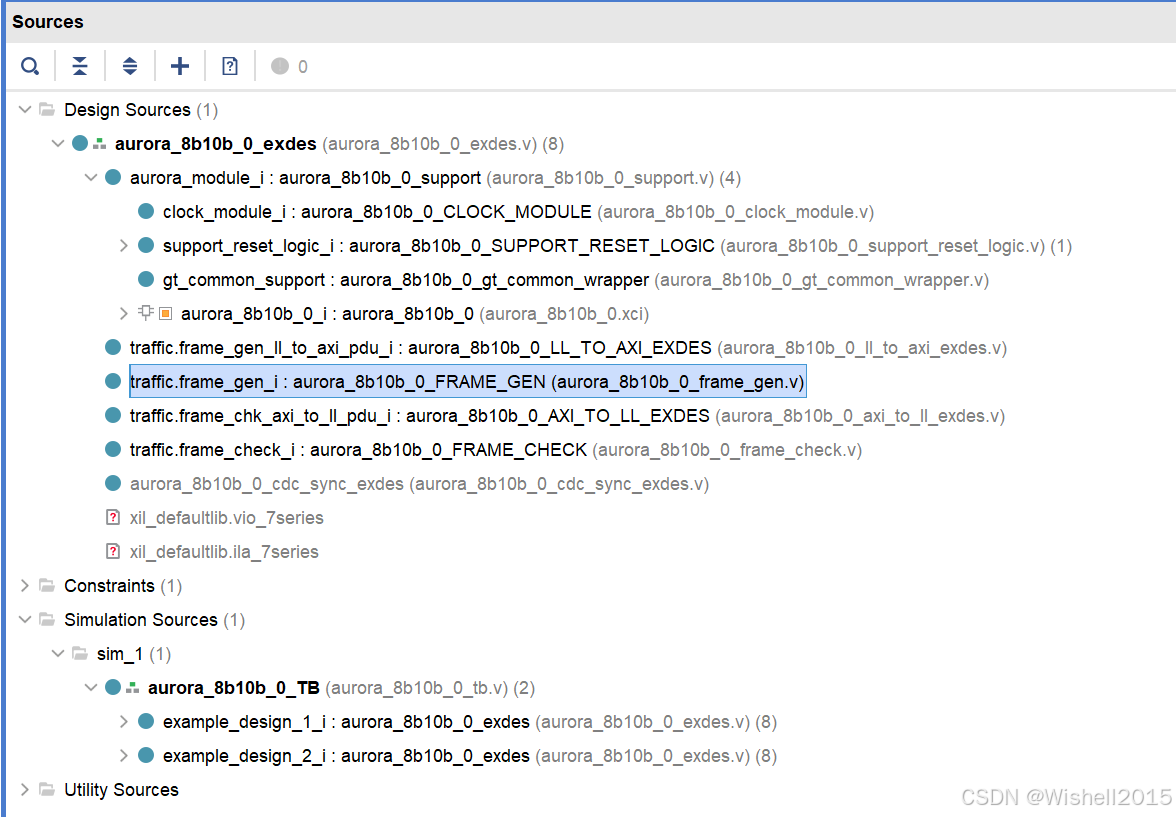Click blue dot icon for example_design_2_i
Viewport: 1176px width, 817px height.
146,755
